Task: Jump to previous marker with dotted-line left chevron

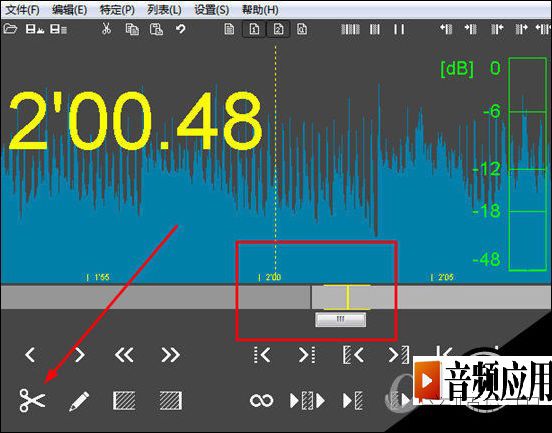Action: pyautogui.click(x=262, y=354)
